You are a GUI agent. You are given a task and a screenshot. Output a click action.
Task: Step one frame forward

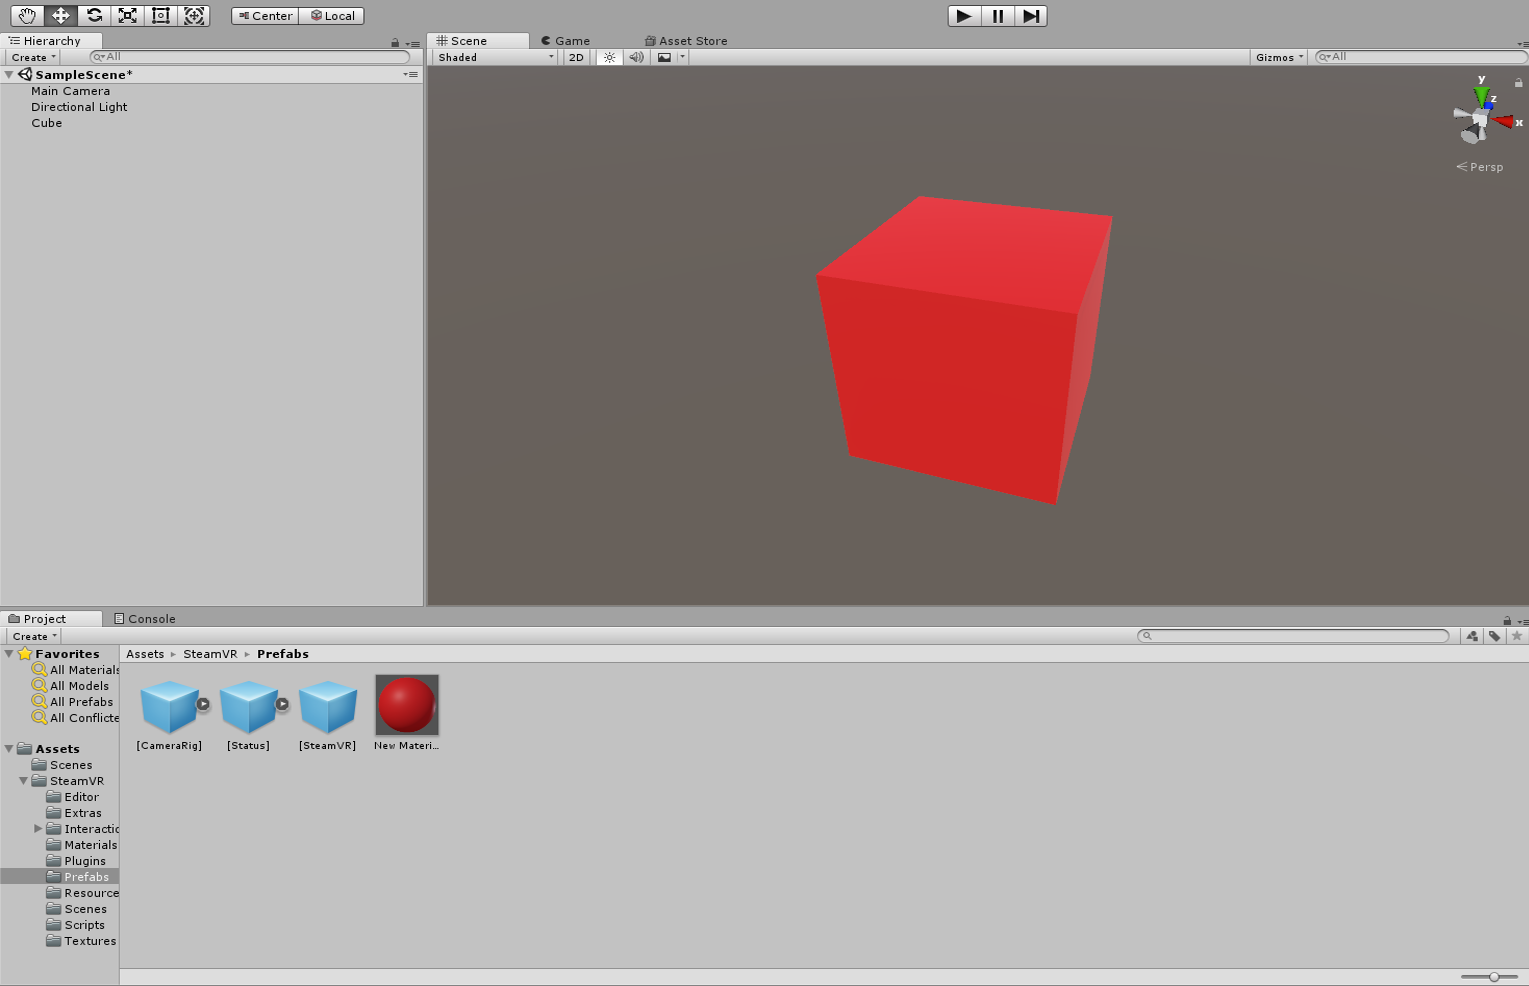[1031, 16]
